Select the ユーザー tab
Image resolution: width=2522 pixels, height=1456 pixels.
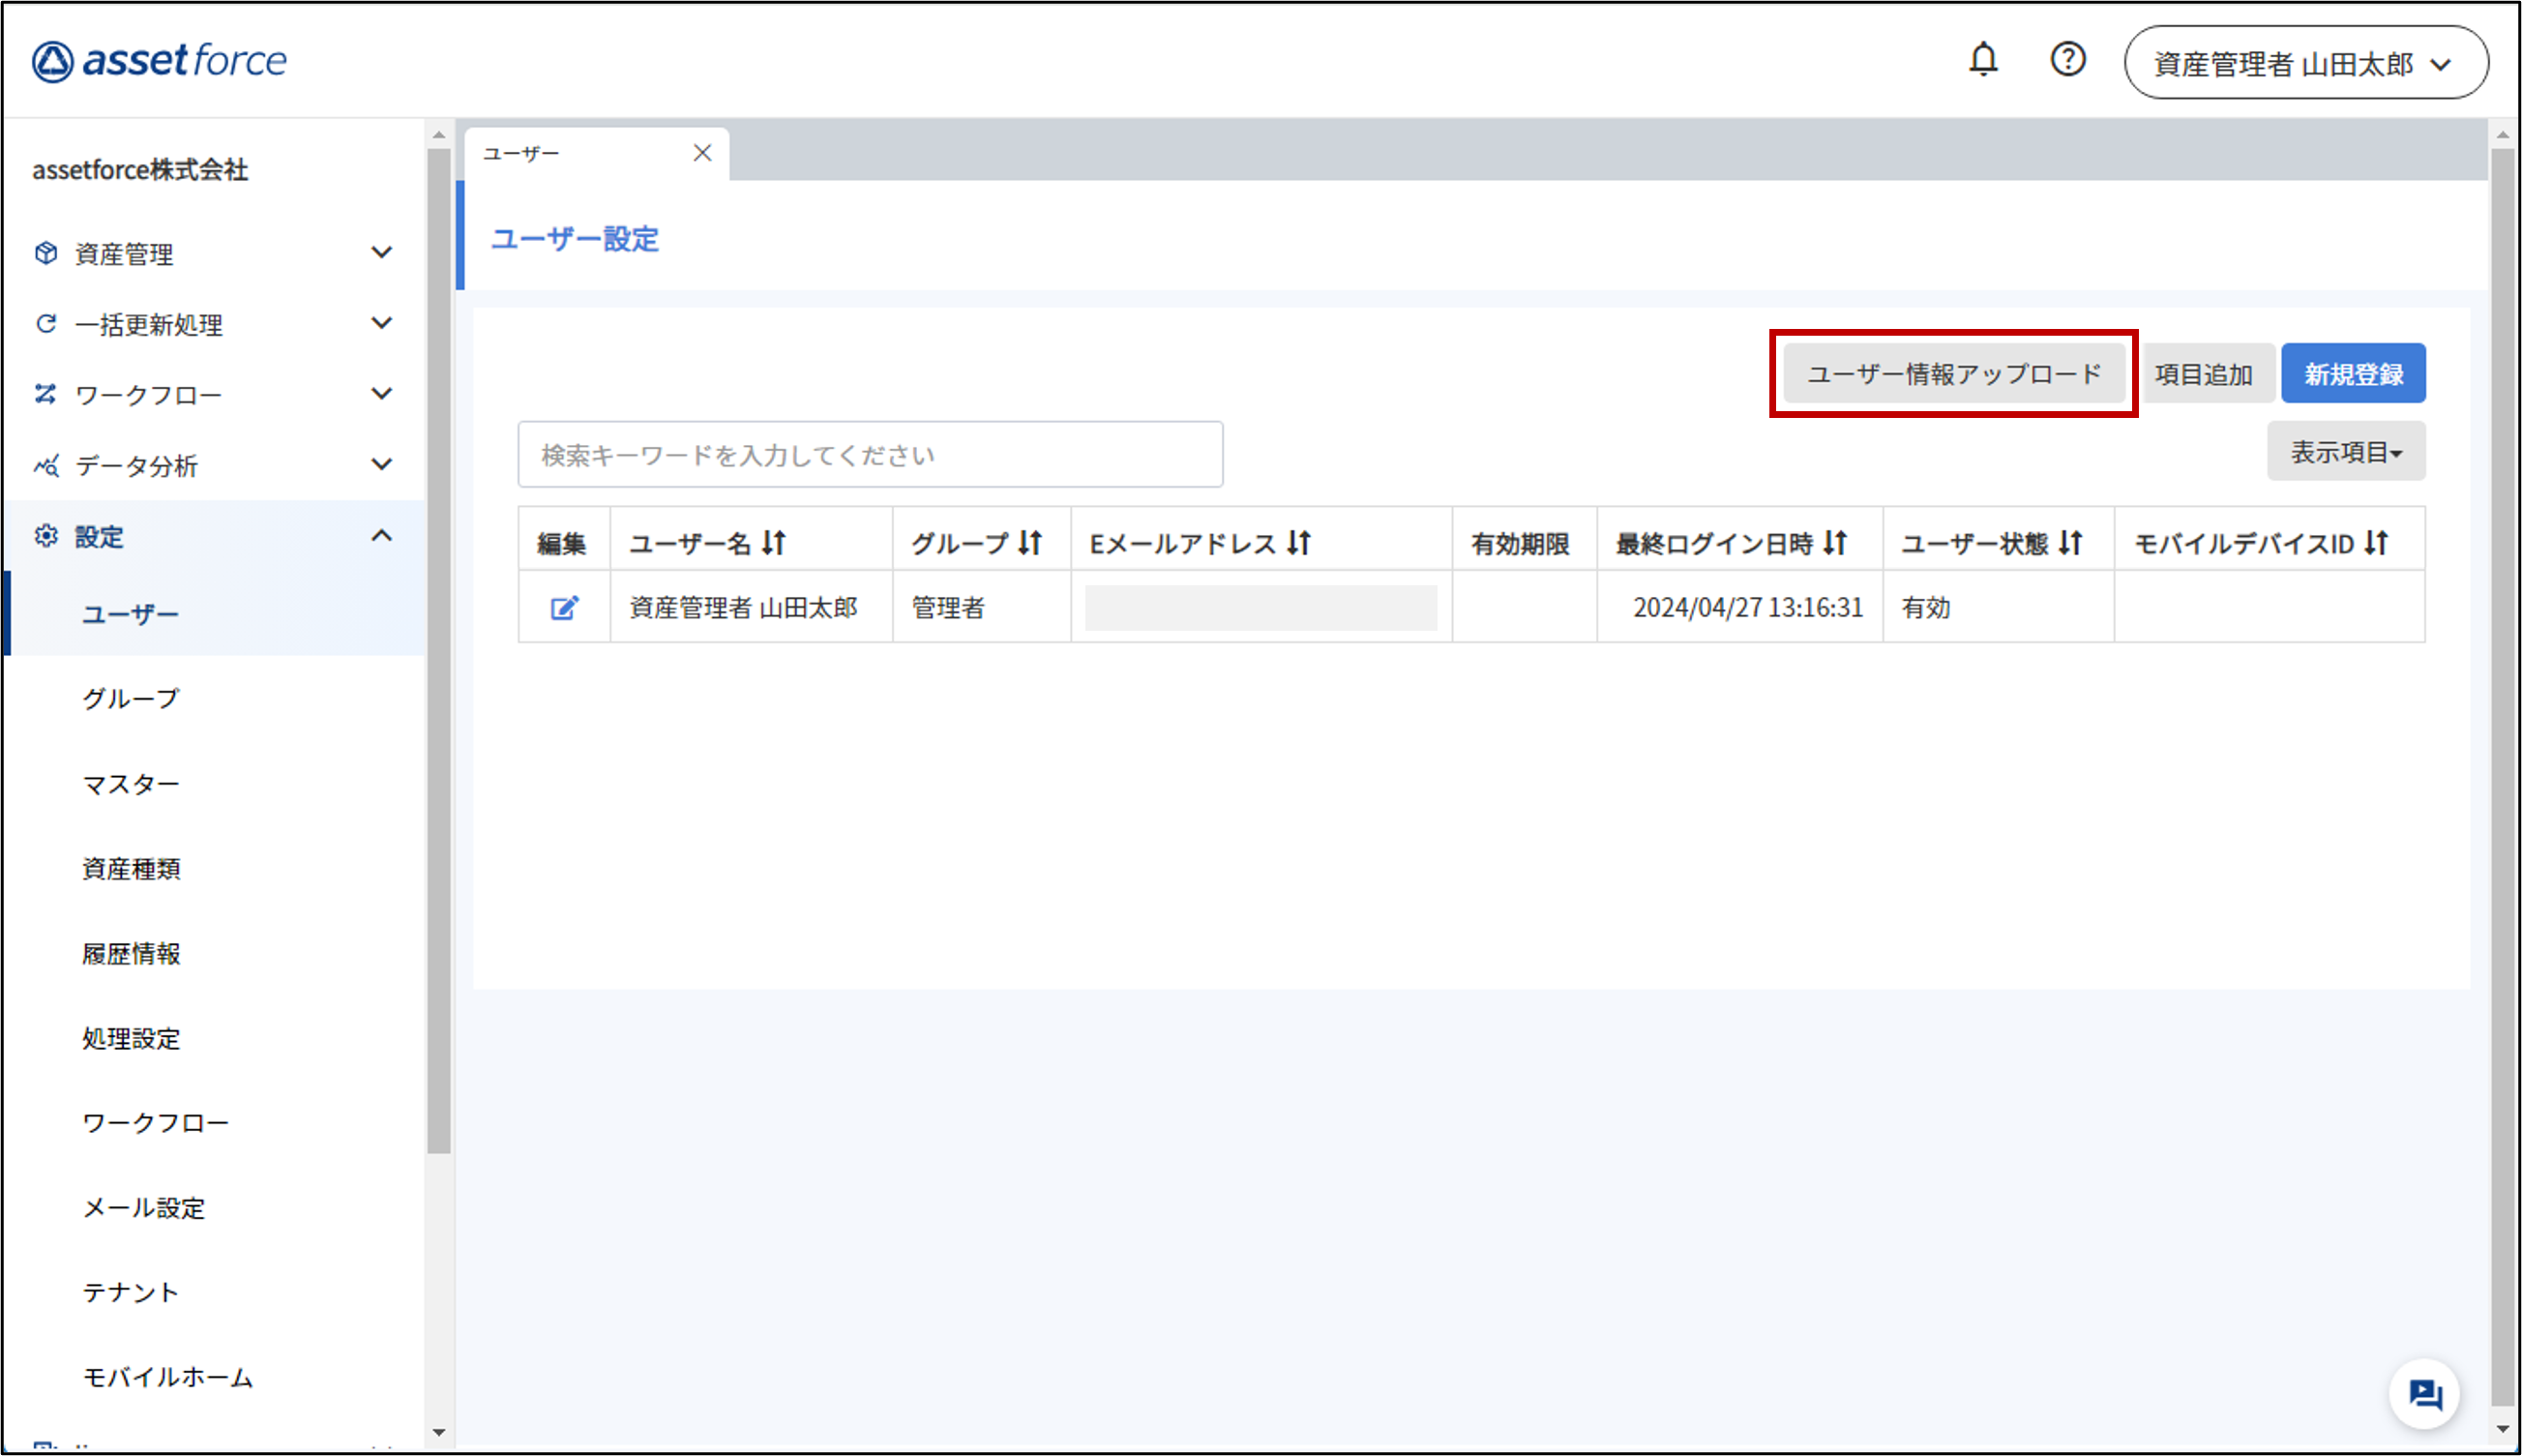coord(597,154)
